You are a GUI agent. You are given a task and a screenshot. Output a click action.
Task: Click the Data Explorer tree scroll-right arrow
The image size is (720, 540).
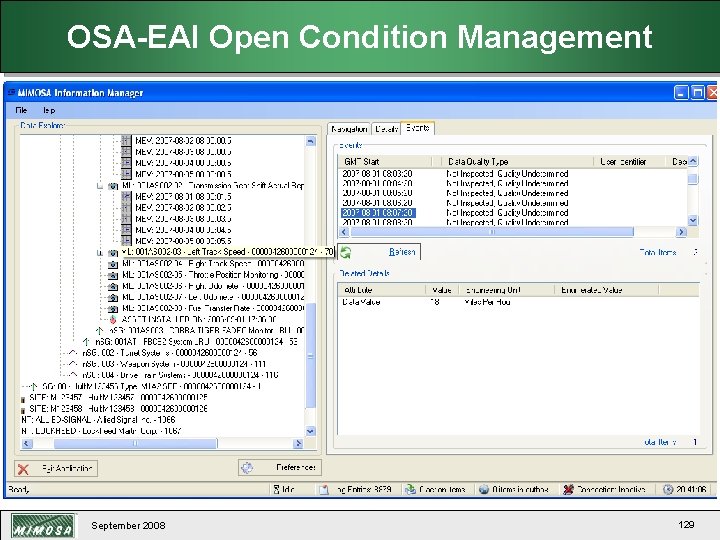pyautogui.click(x=298, y=444)
